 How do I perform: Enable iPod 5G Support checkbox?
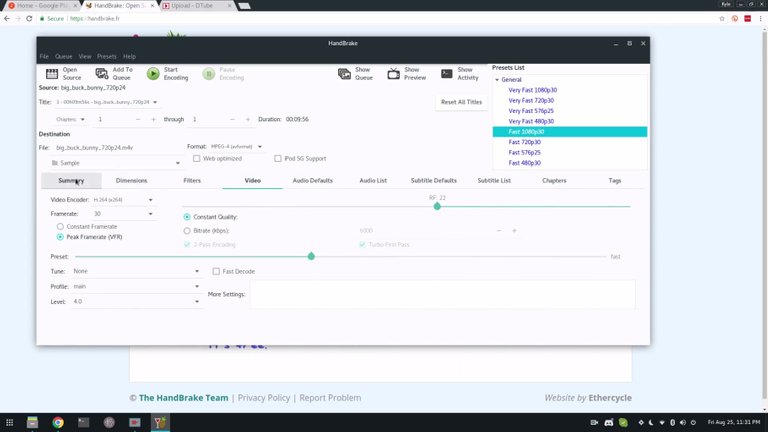(278, 158)
